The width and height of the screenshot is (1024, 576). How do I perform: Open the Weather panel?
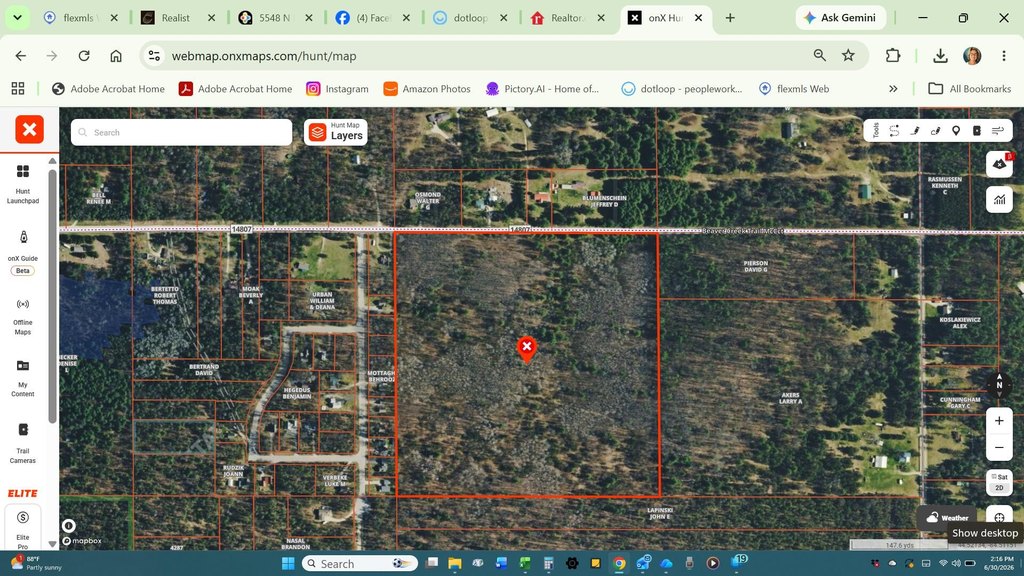pos(947,518)
